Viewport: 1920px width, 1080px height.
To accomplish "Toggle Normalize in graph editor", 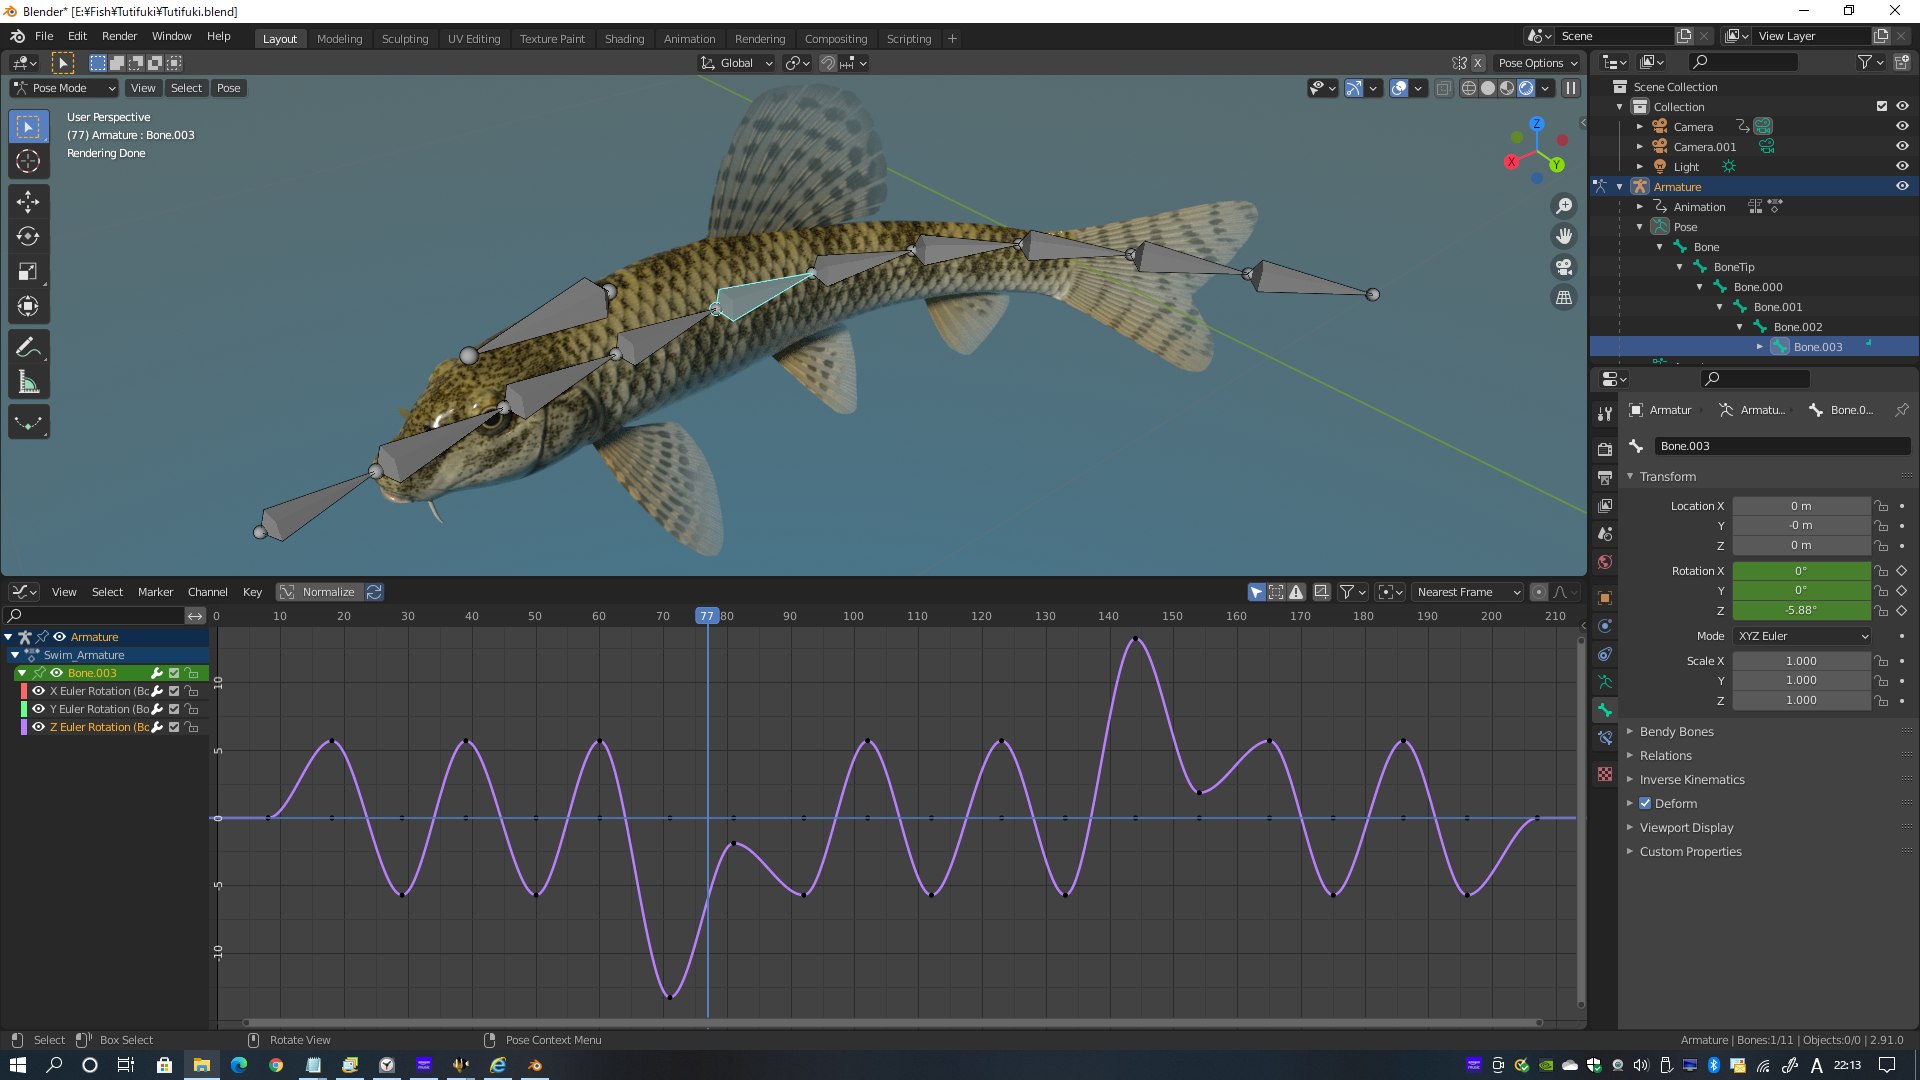I will [x=318, y=592].
